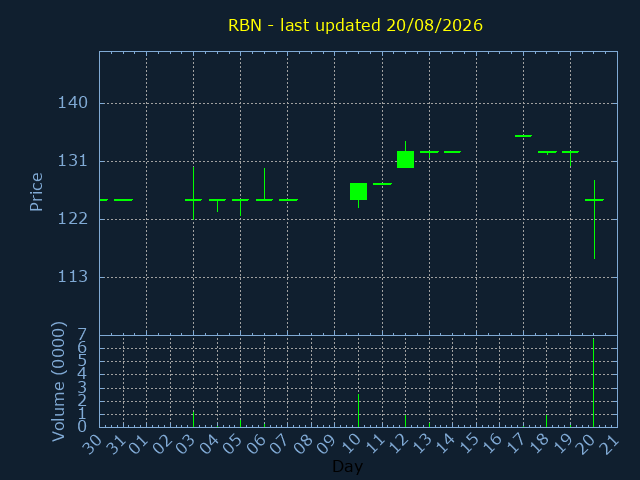Click the Price axis title
Viewport: 640px width, 480px height.
[x=36, y=192]
